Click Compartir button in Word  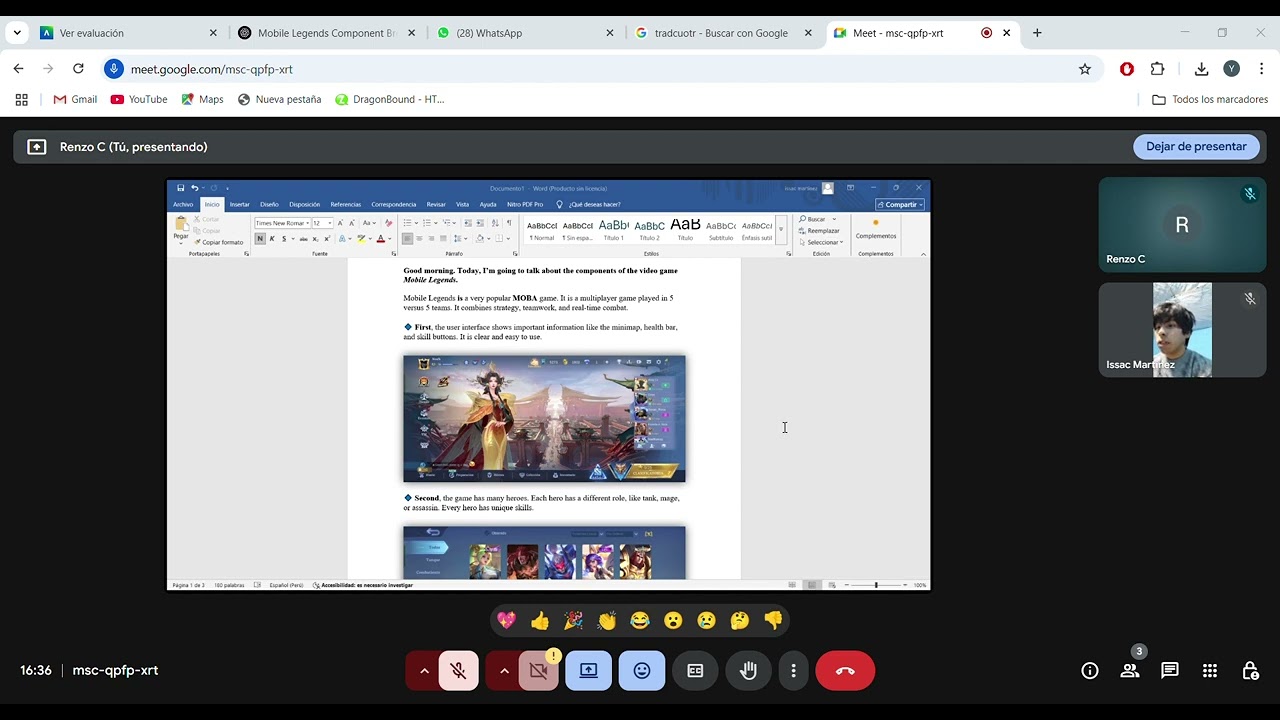(900, 204)
